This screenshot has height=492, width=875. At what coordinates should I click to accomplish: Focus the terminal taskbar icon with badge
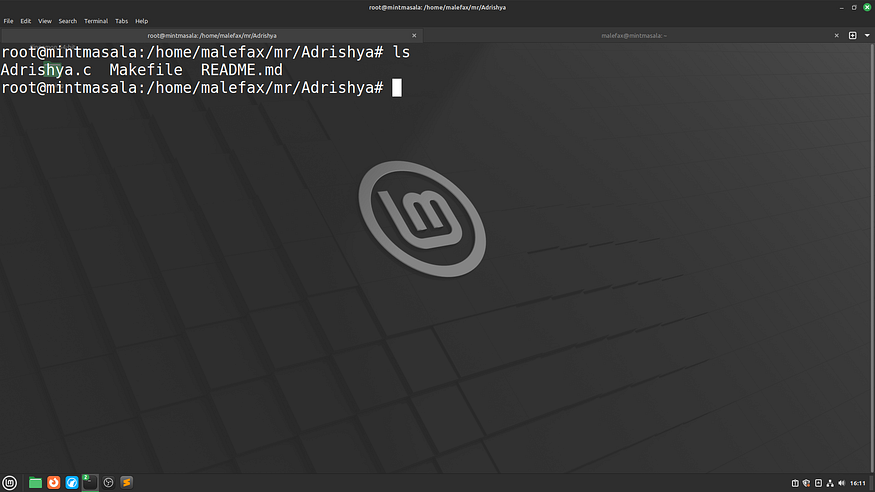(x=90, y=483)
